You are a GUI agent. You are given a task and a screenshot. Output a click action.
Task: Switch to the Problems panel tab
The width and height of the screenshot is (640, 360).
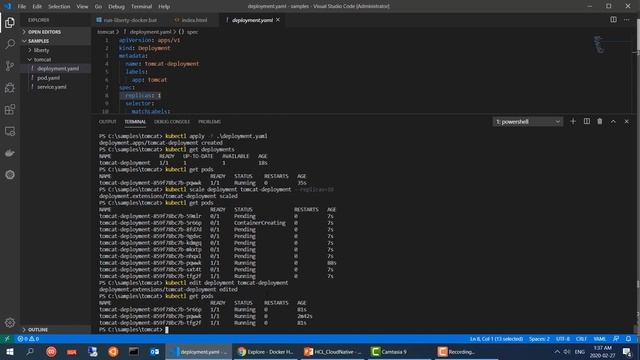click(209, 122)
